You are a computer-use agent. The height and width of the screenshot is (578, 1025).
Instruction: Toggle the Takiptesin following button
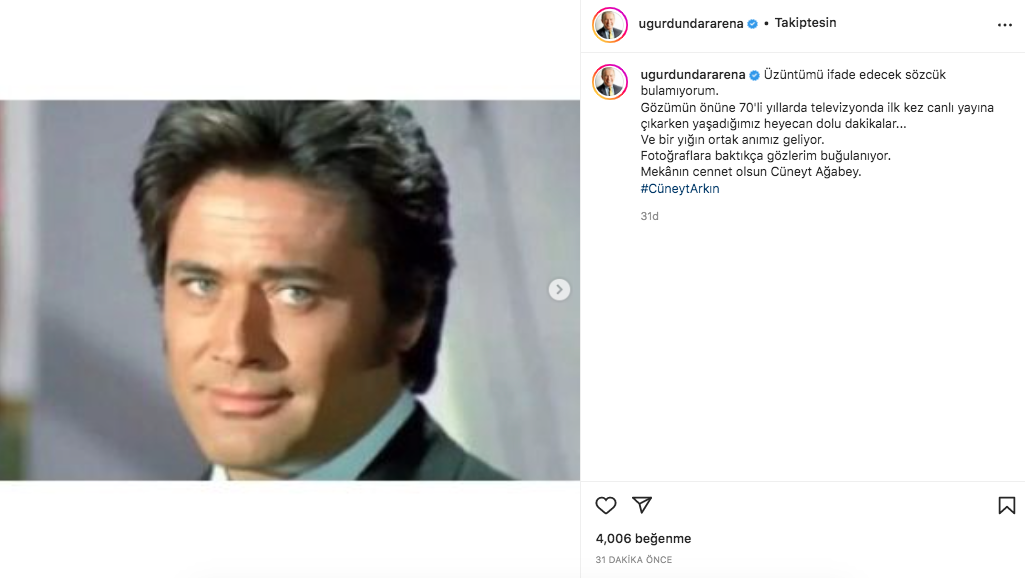click(x=805, y=23)
